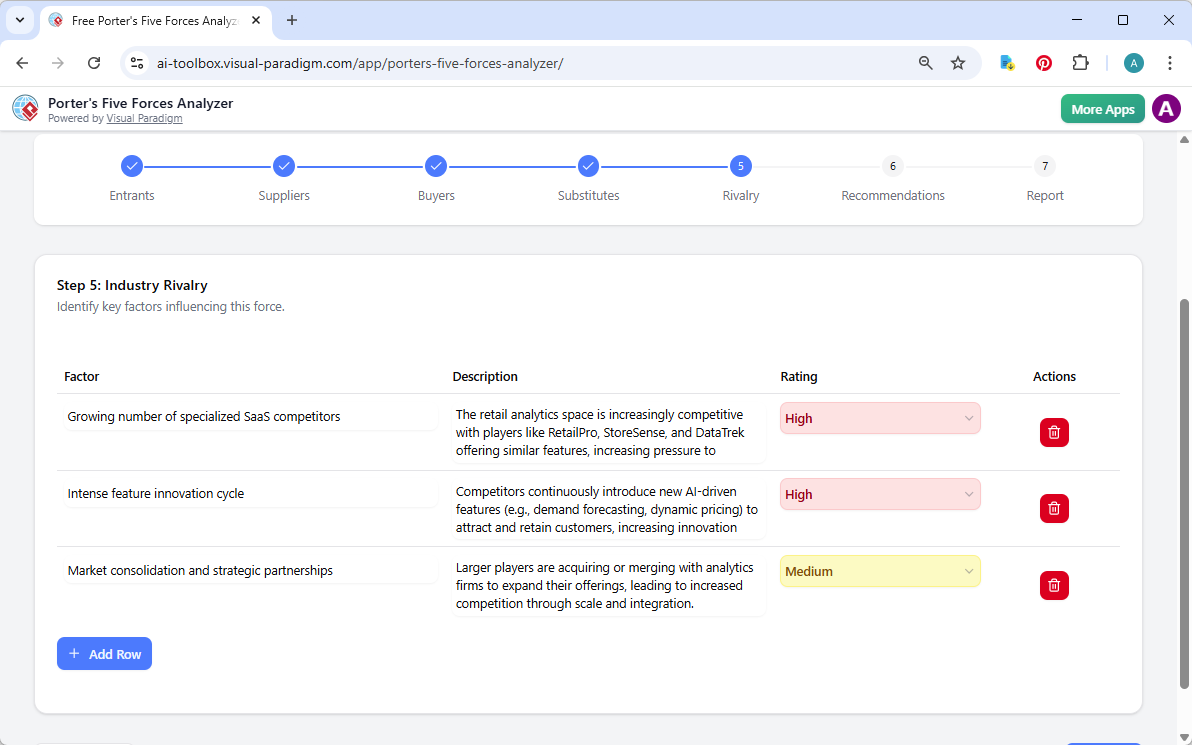Open the browser extensions puzzle icon
Image resolution: width=1192 pixels, height=745 pixels.
[1081, 62]
